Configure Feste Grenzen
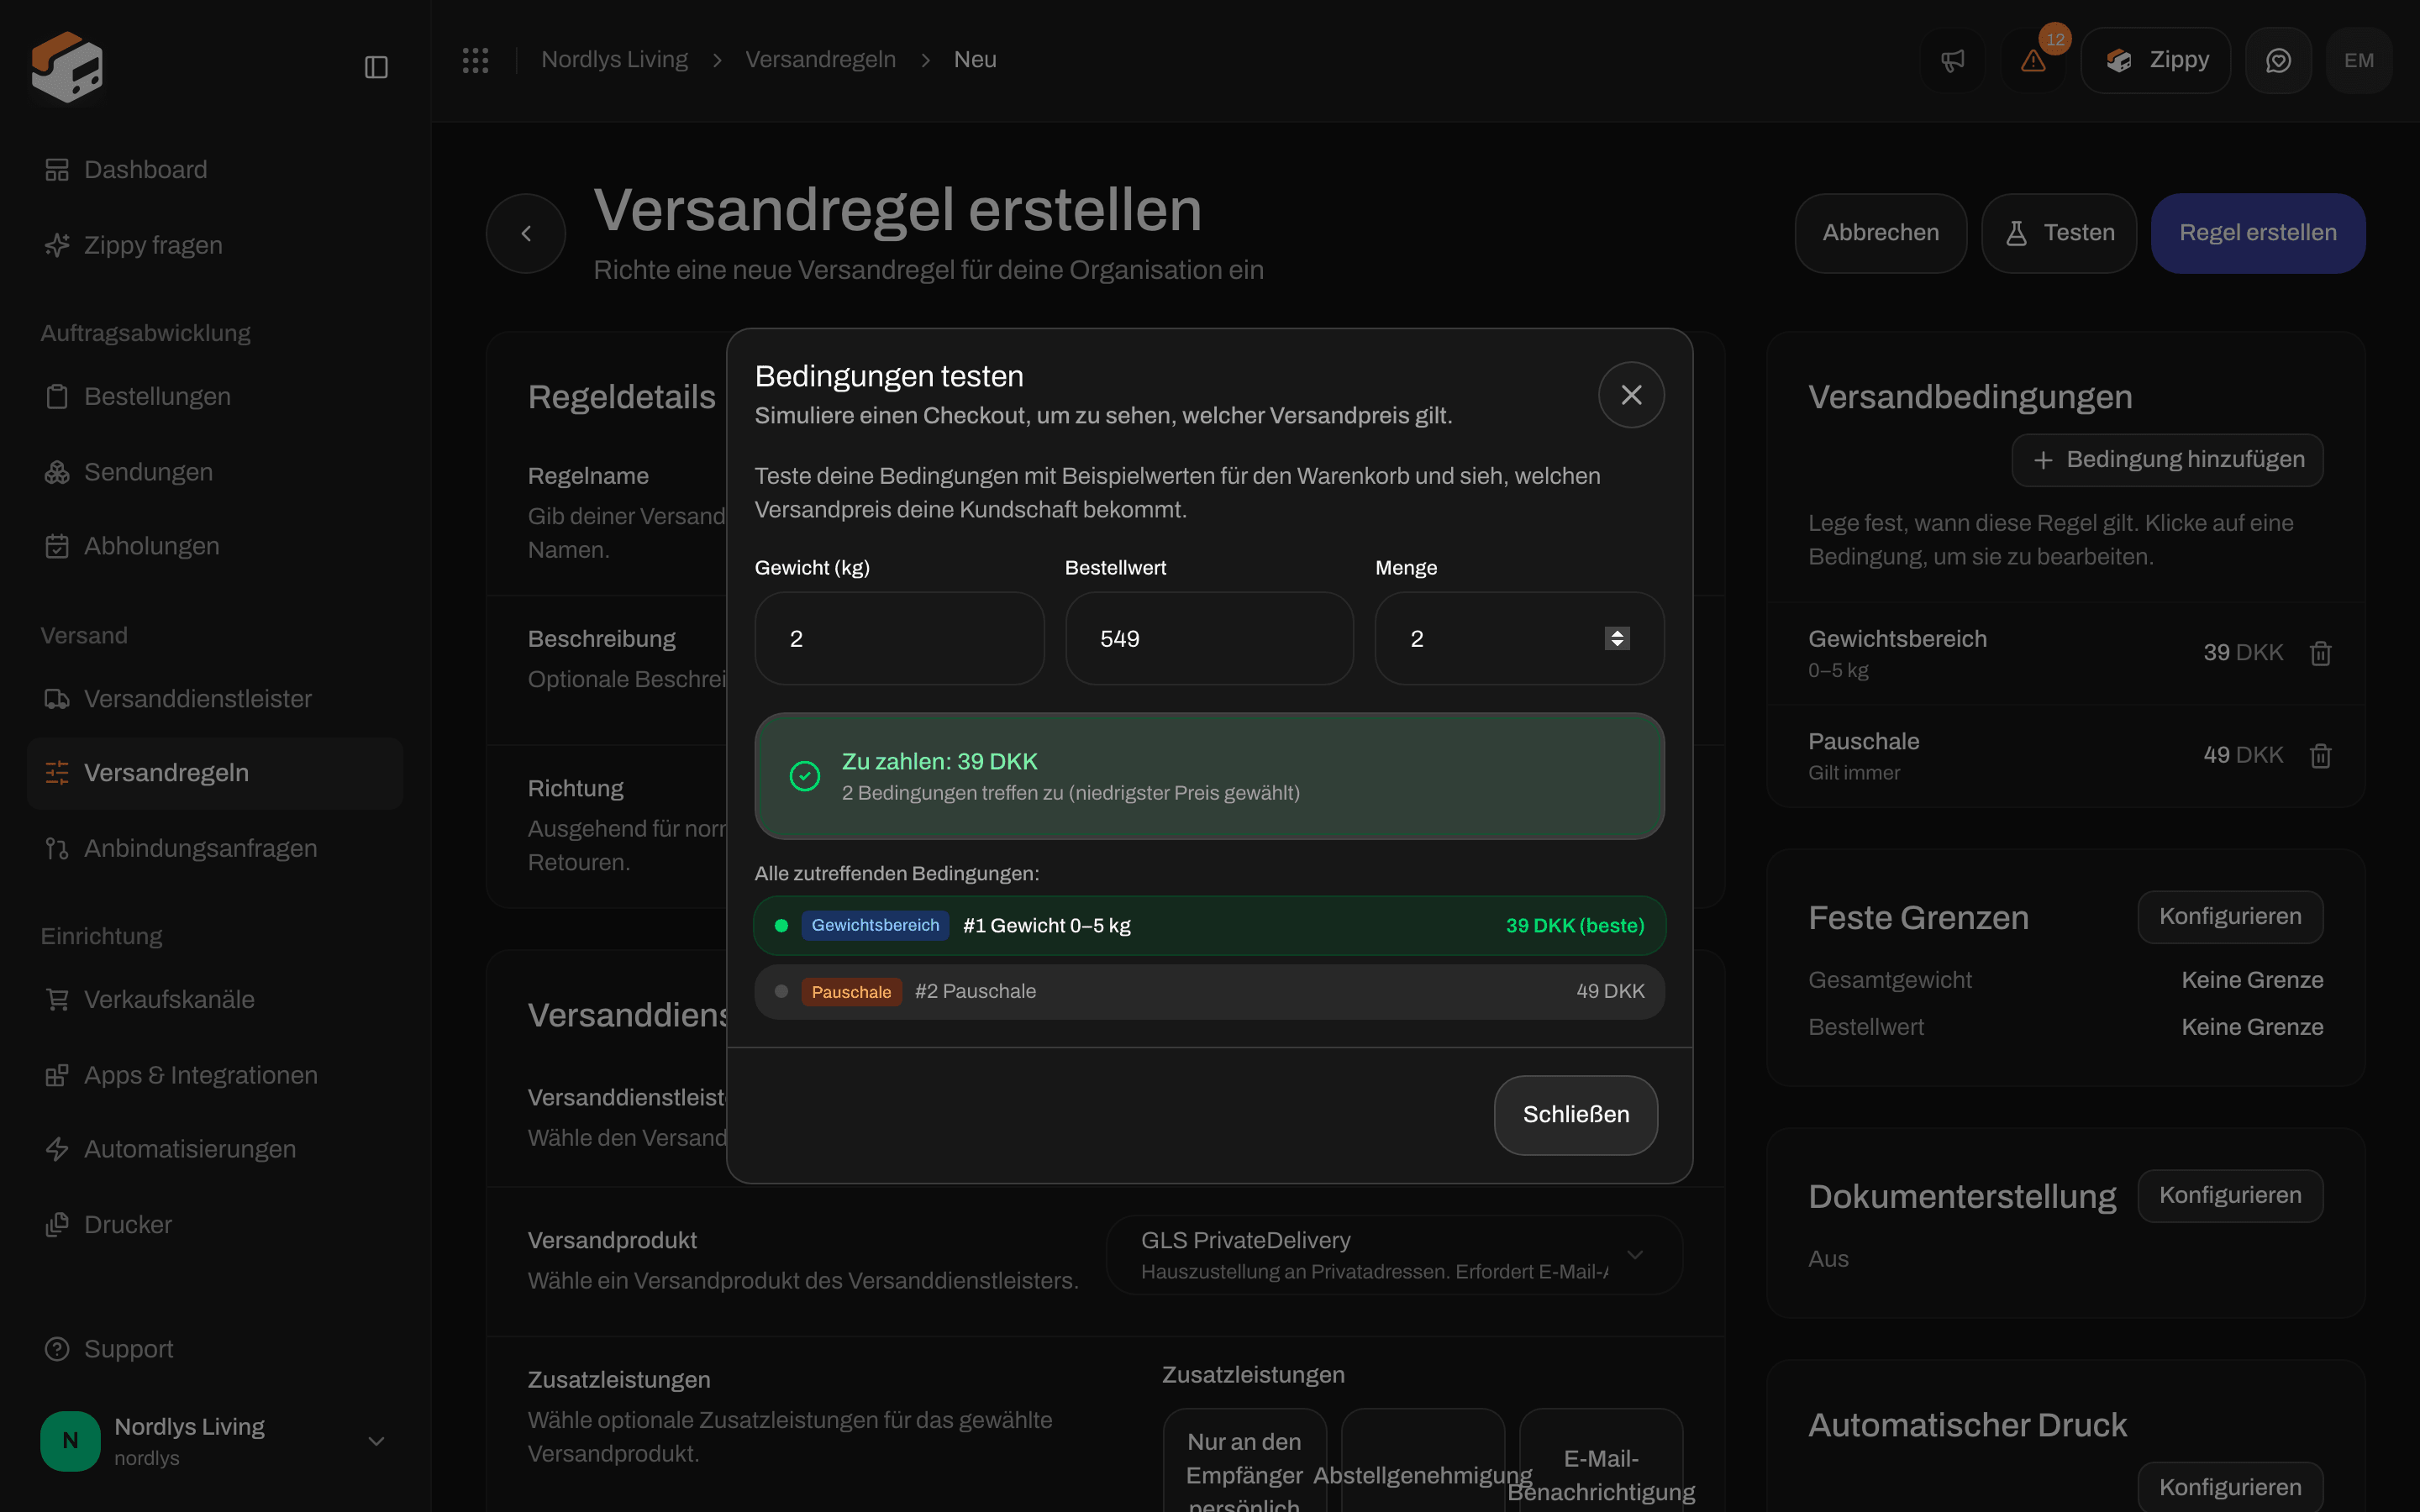 (2230, 917)
